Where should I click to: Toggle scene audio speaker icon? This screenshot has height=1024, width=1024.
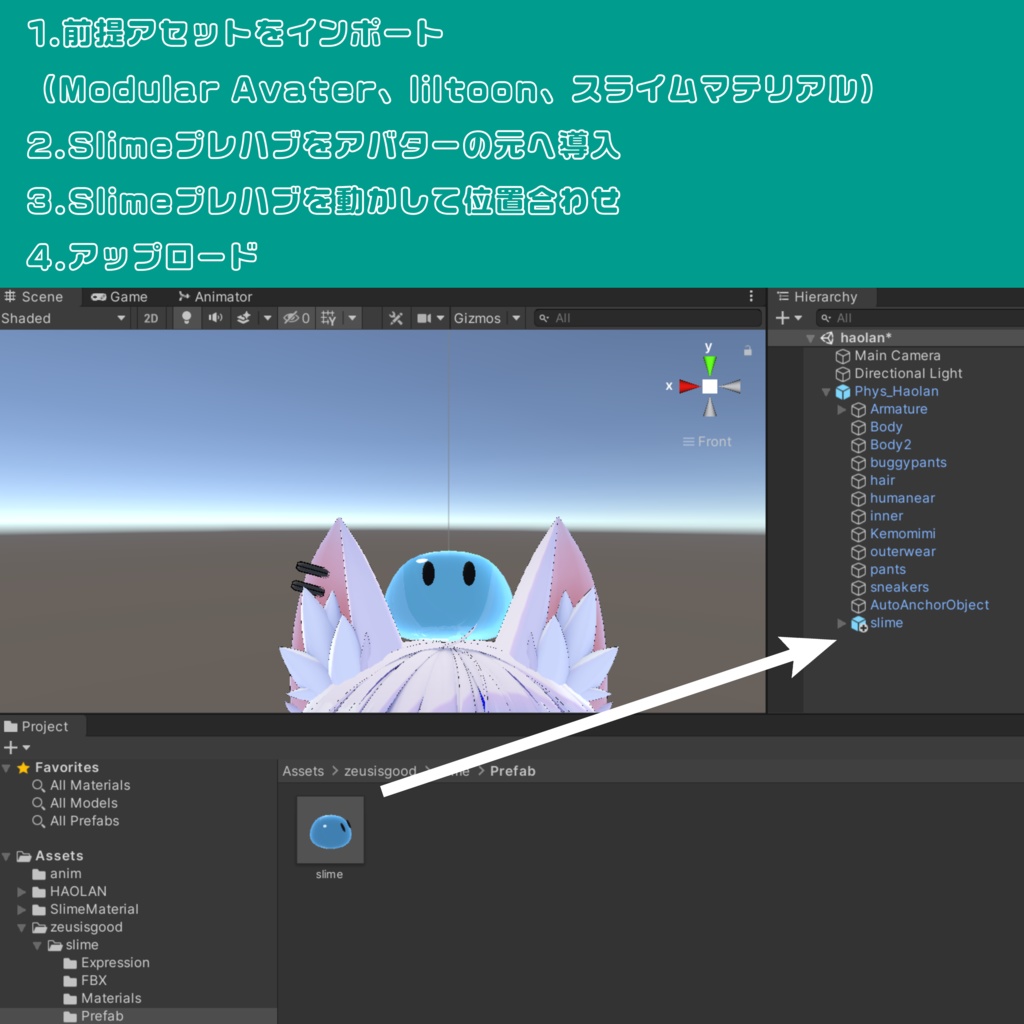point(215,318)
